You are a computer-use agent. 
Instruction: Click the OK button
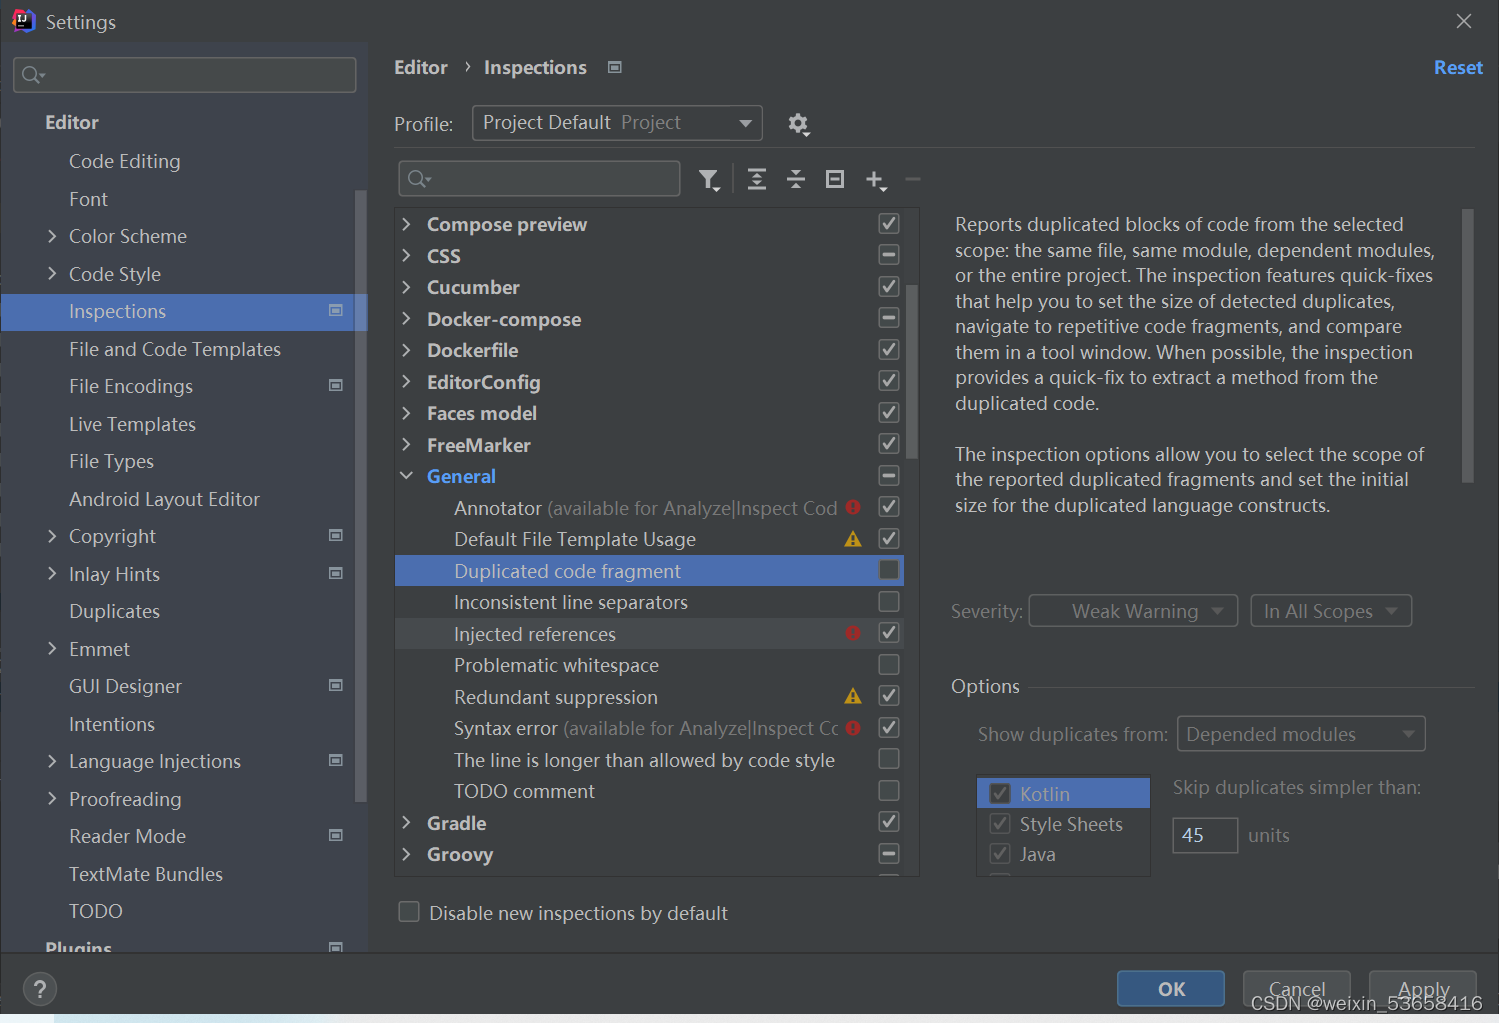[x=1171, y=989]
